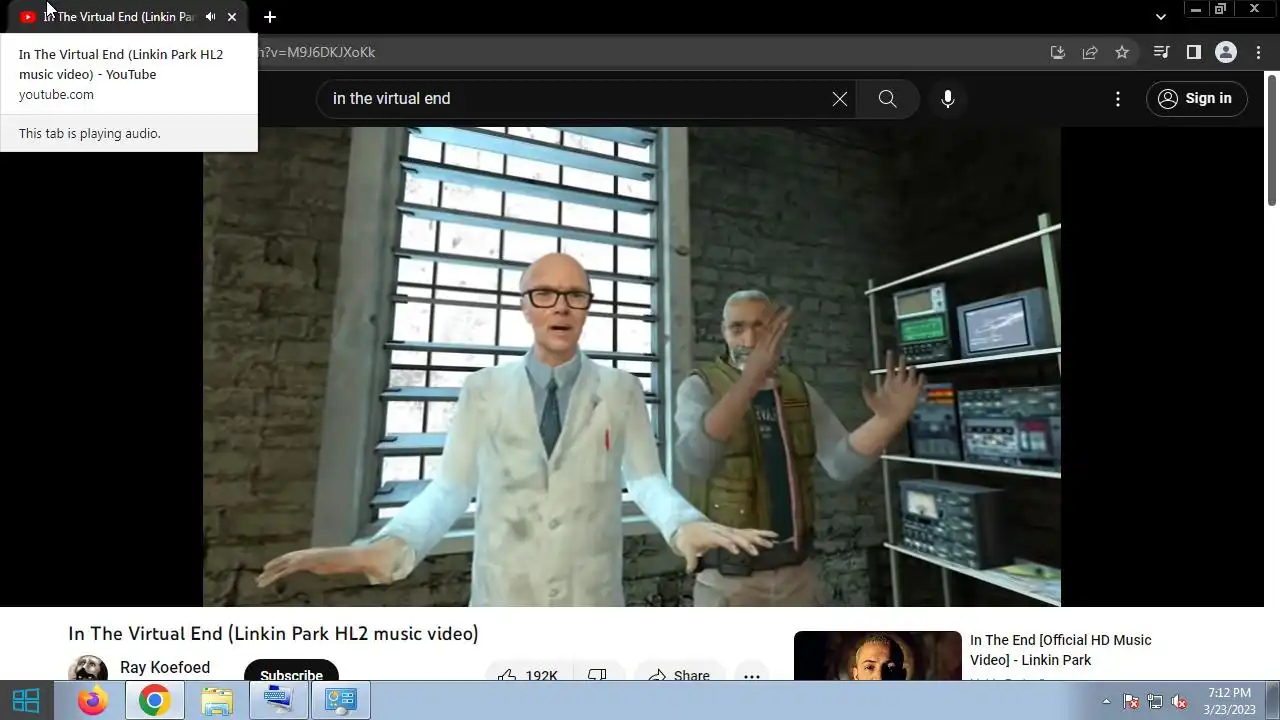Click the share this page icon
This screenshot has width=1280, height=720.
[1090, 52]
